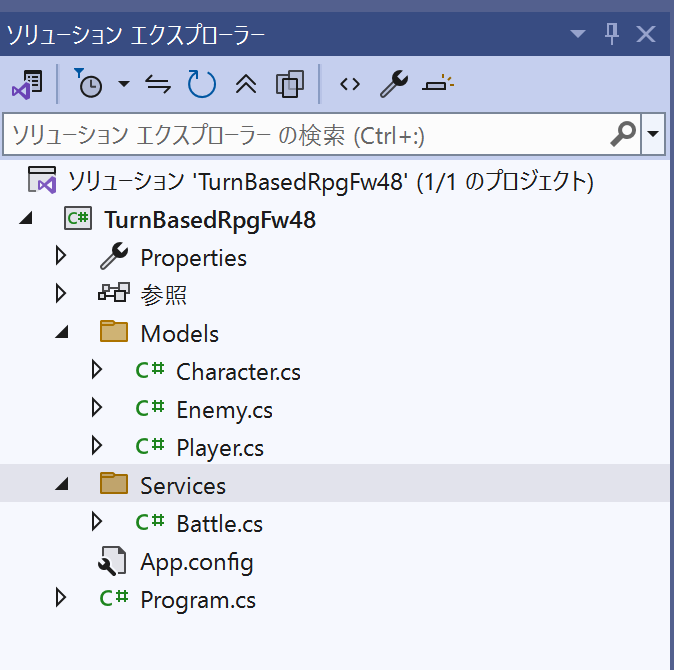Select the App.config file
Viewport: 674px width, 670px height.
coord(197,562)
